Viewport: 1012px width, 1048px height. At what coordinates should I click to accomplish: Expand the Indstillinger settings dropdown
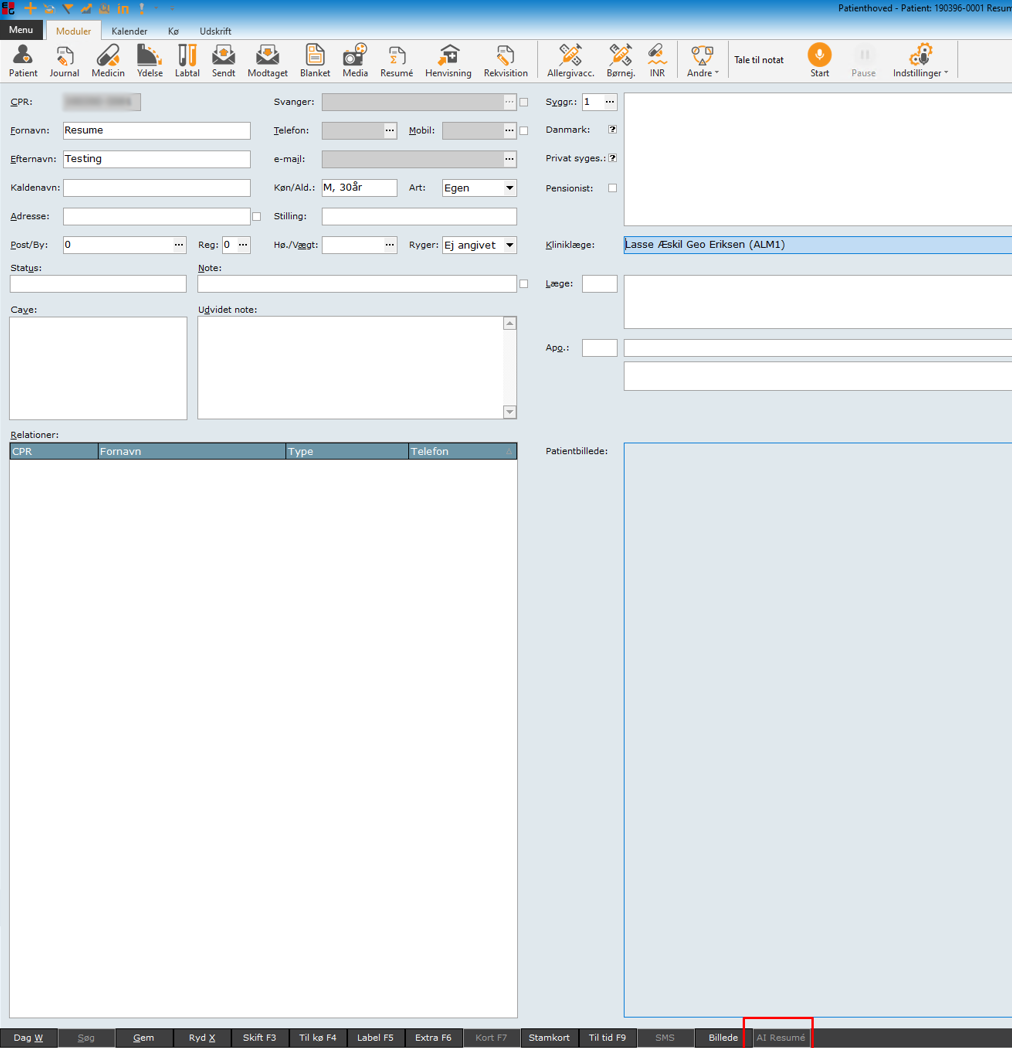(x=920, y=61)
